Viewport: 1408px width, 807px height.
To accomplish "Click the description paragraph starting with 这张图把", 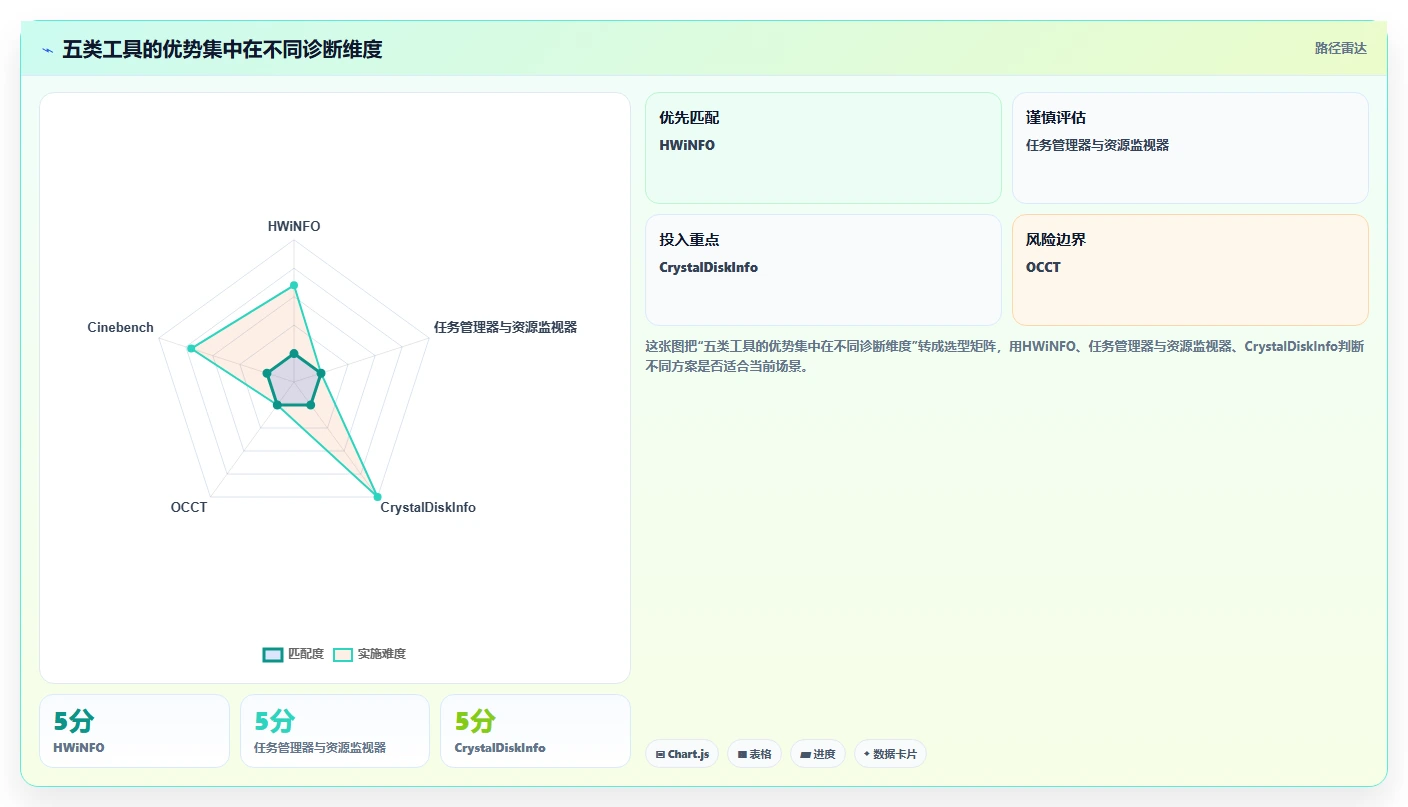I will click(x=1005, y=356).
